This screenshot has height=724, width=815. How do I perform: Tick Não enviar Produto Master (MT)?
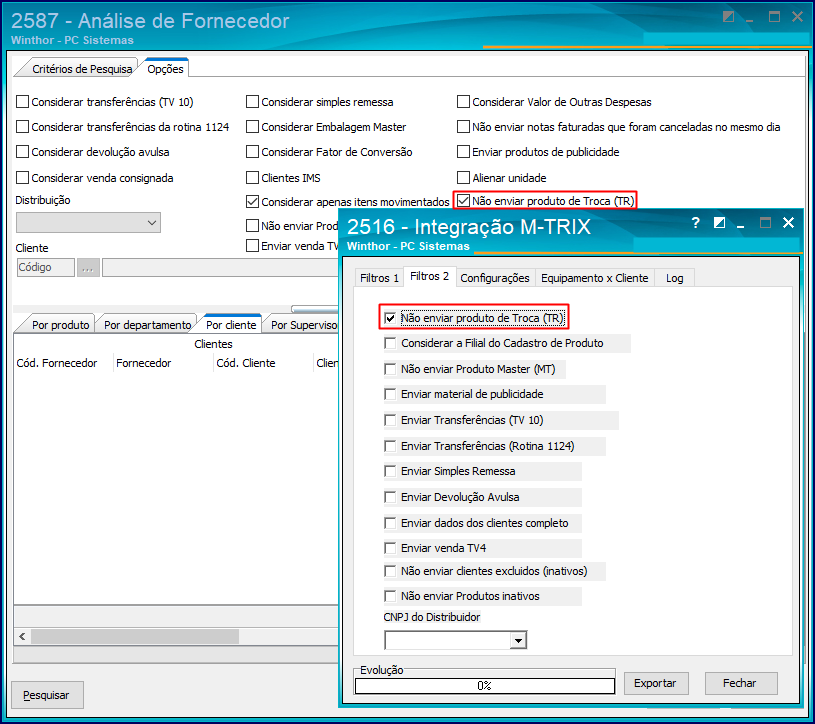(390, 369)
